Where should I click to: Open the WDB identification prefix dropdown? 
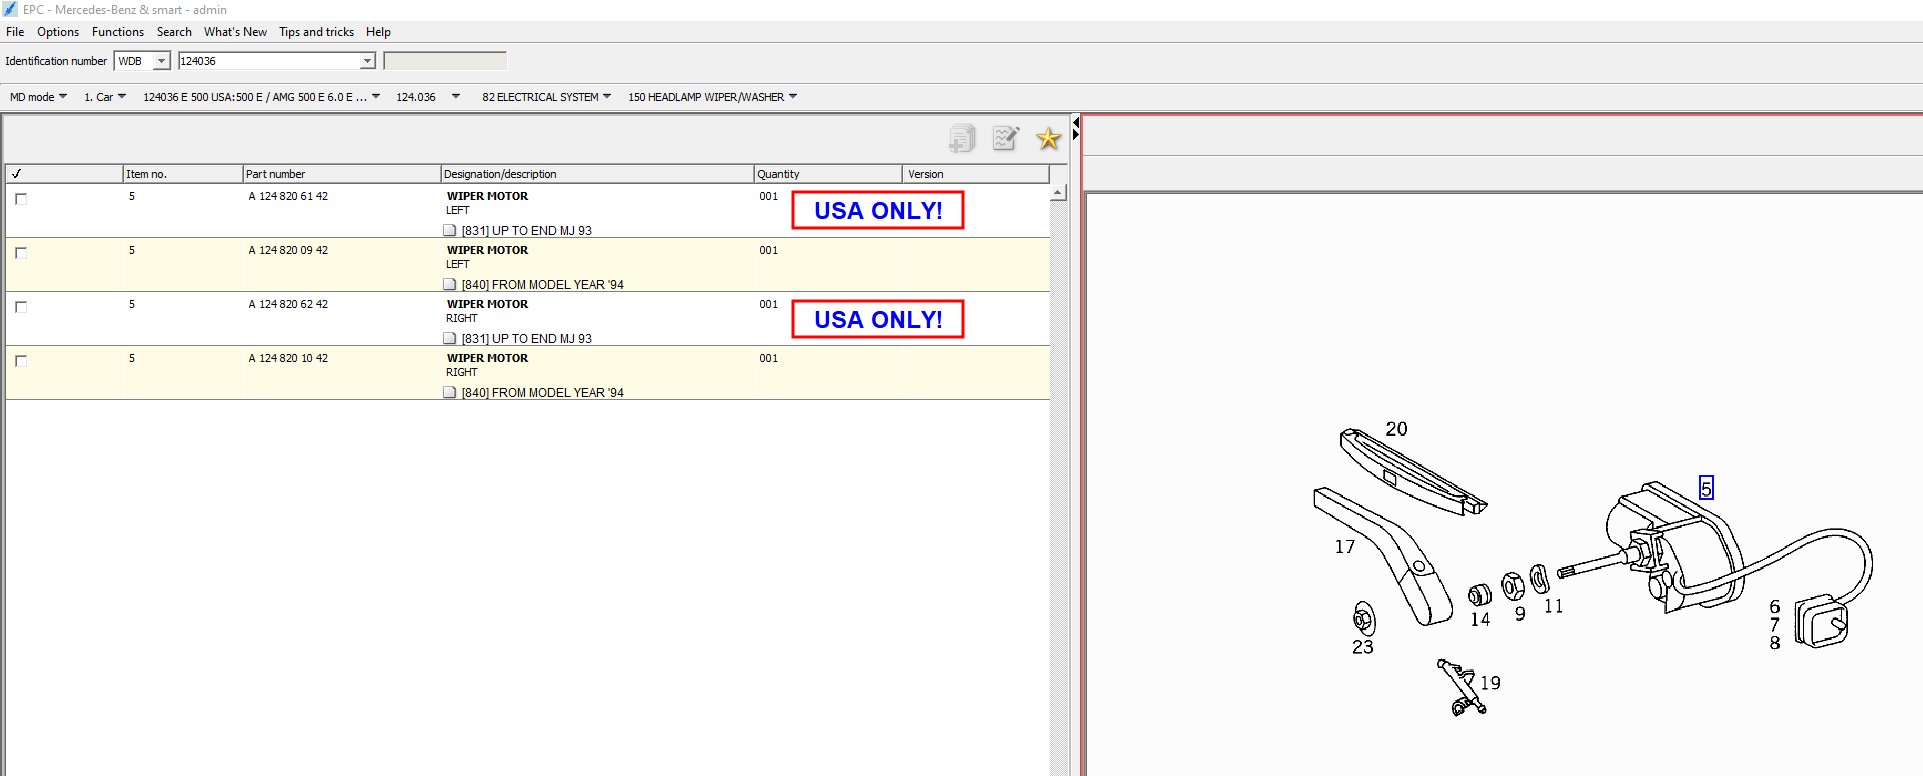pos(161,61)
